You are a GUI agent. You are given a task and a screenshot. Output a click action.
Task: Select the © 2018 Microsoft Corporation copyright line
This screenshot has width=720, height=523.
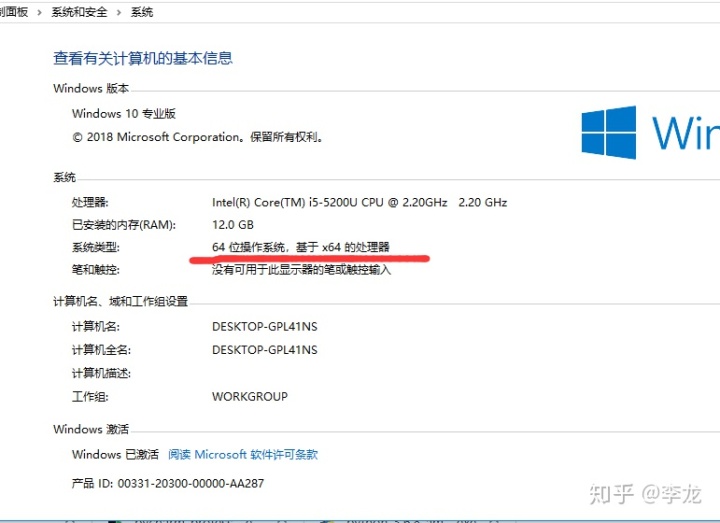coord(198,137)
